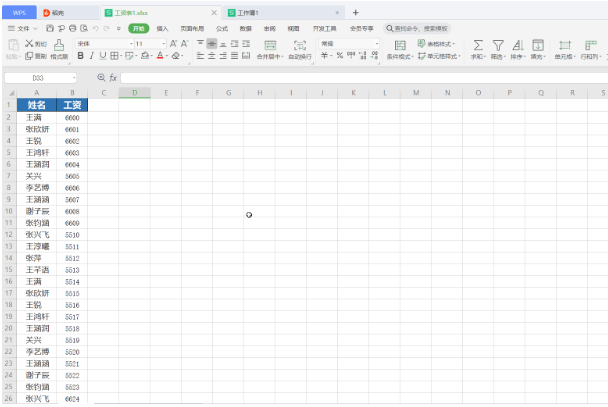Image resolution: width=608 pixels, height=407 pixels.
Task: Switch to the Insert (插入) ribbon tab
Action: 162,28
